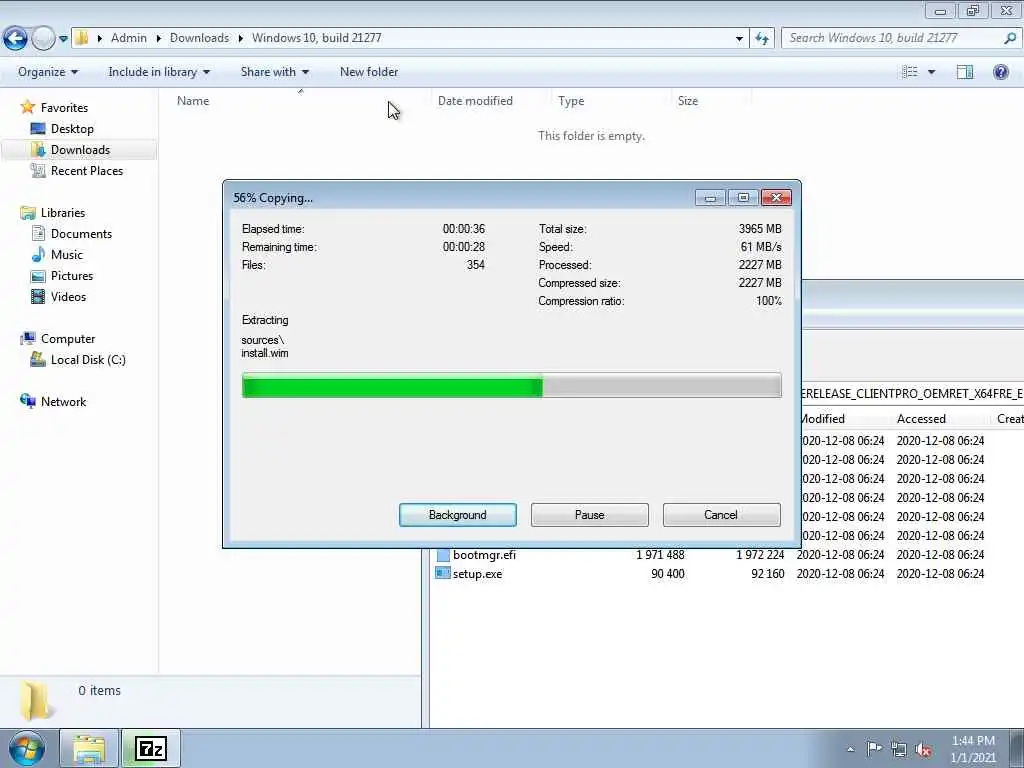Select Local Disk (C:) in navigation pane
Image resolution: width=1024 pixels, height=768 pixels.
click(88, 360)
